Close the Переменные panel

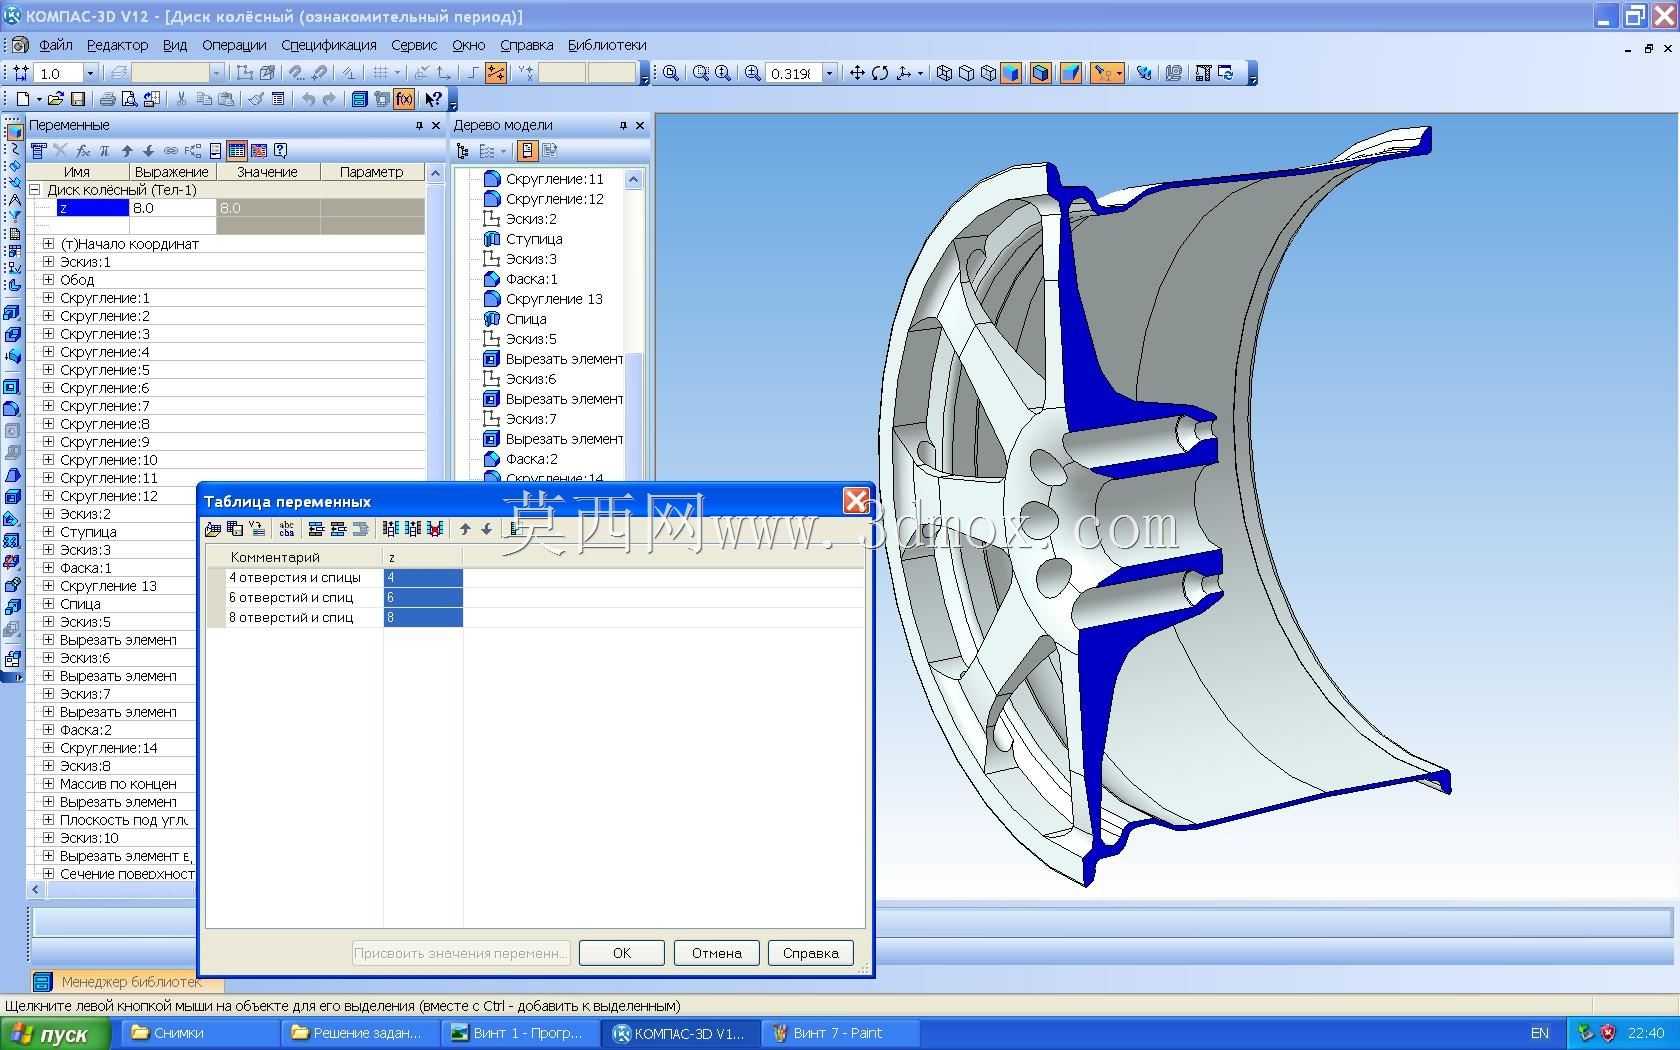(x=436, y=125)
